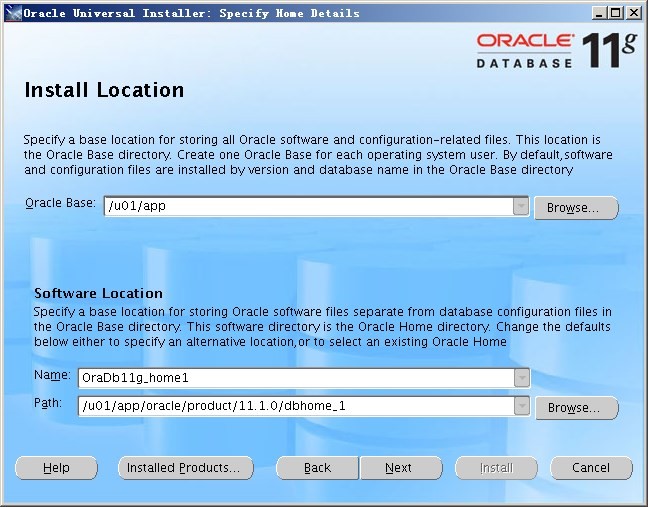Click the greyed-out Install button
Screen dimensions: 648x507
pyautogui.click(x=496, y=468)
